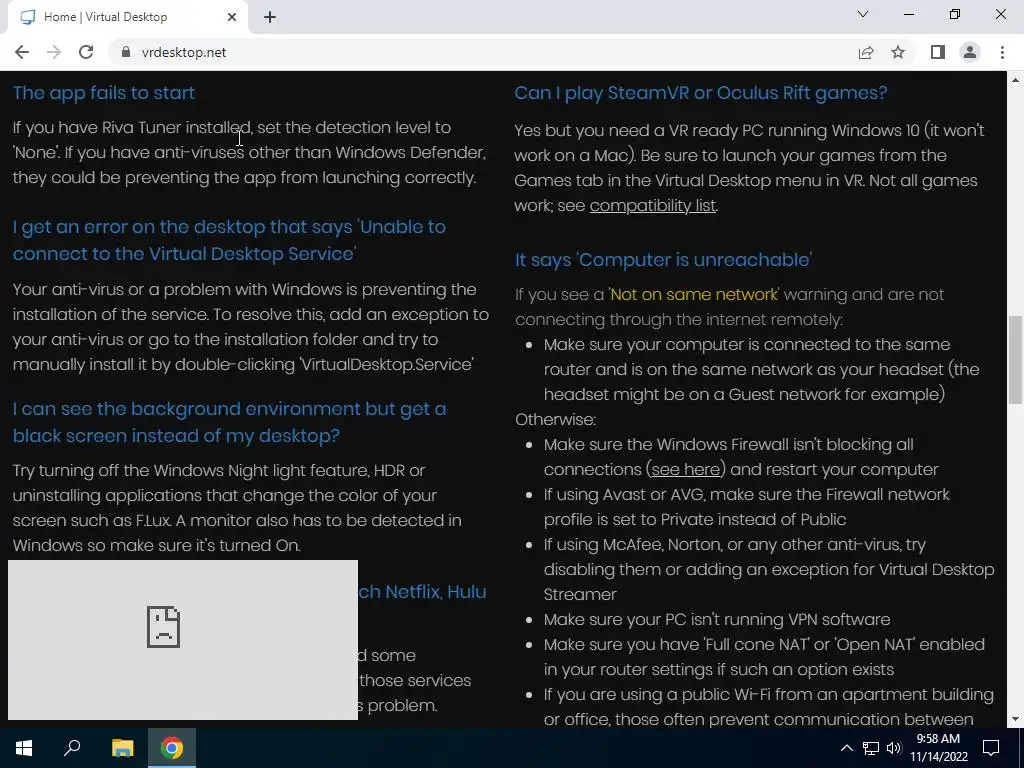The height and width of the screenshot is (768, 1024).
Task: Show hidden system tray icons
Action: [846, 748]
